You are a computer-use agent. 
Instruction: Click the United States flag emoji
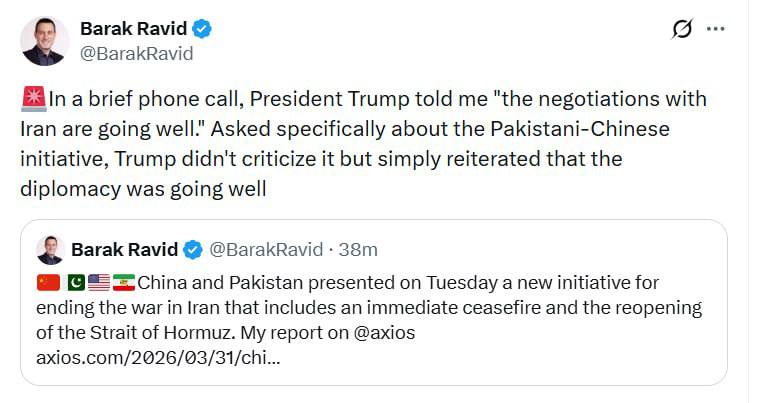99,283
